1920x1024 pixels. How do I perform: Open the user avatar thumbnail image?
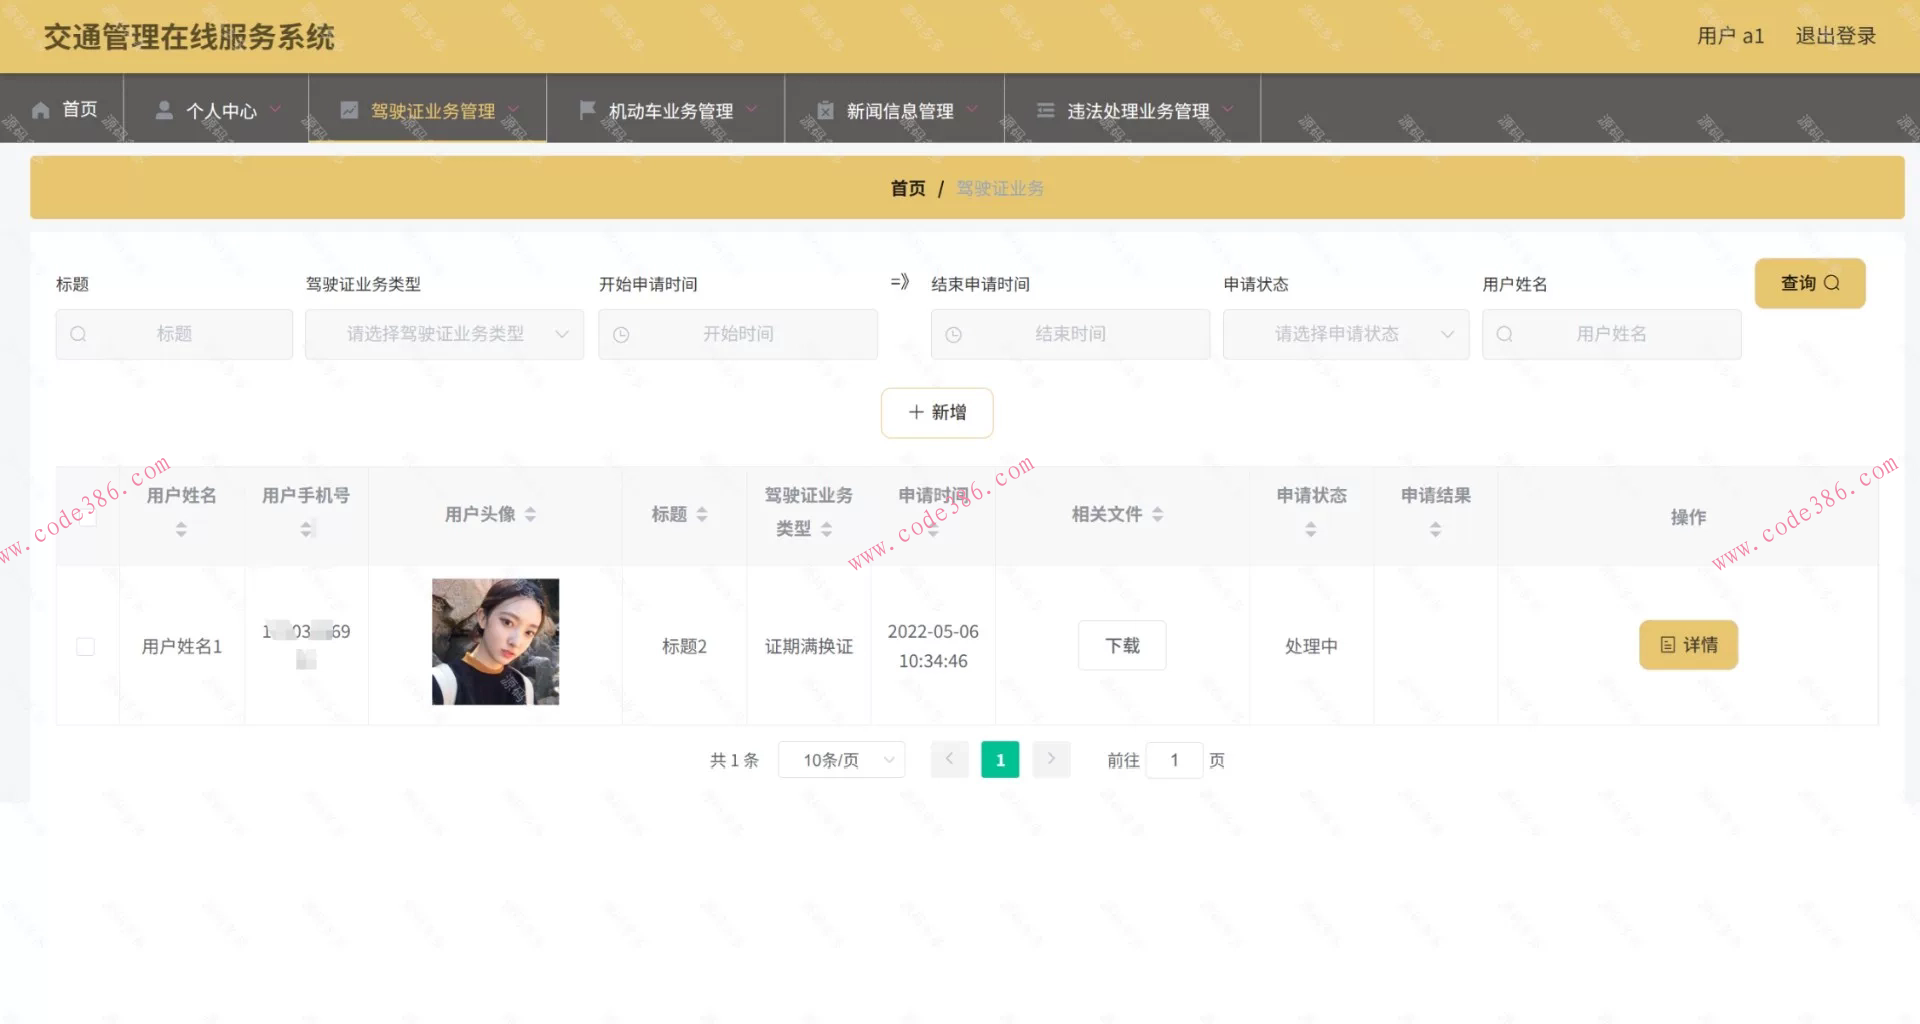tap(495, 642)
